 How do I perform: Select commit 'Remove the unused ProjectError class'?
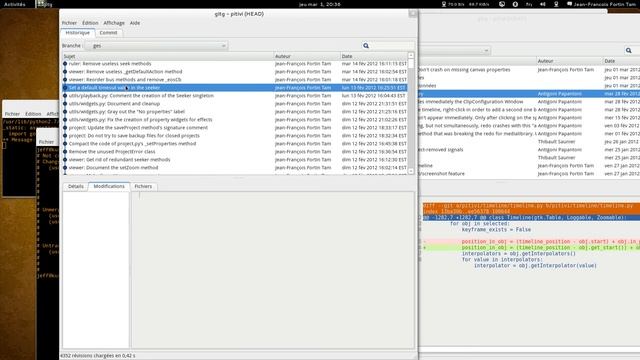pyautogui.click(x=235, y=151)
